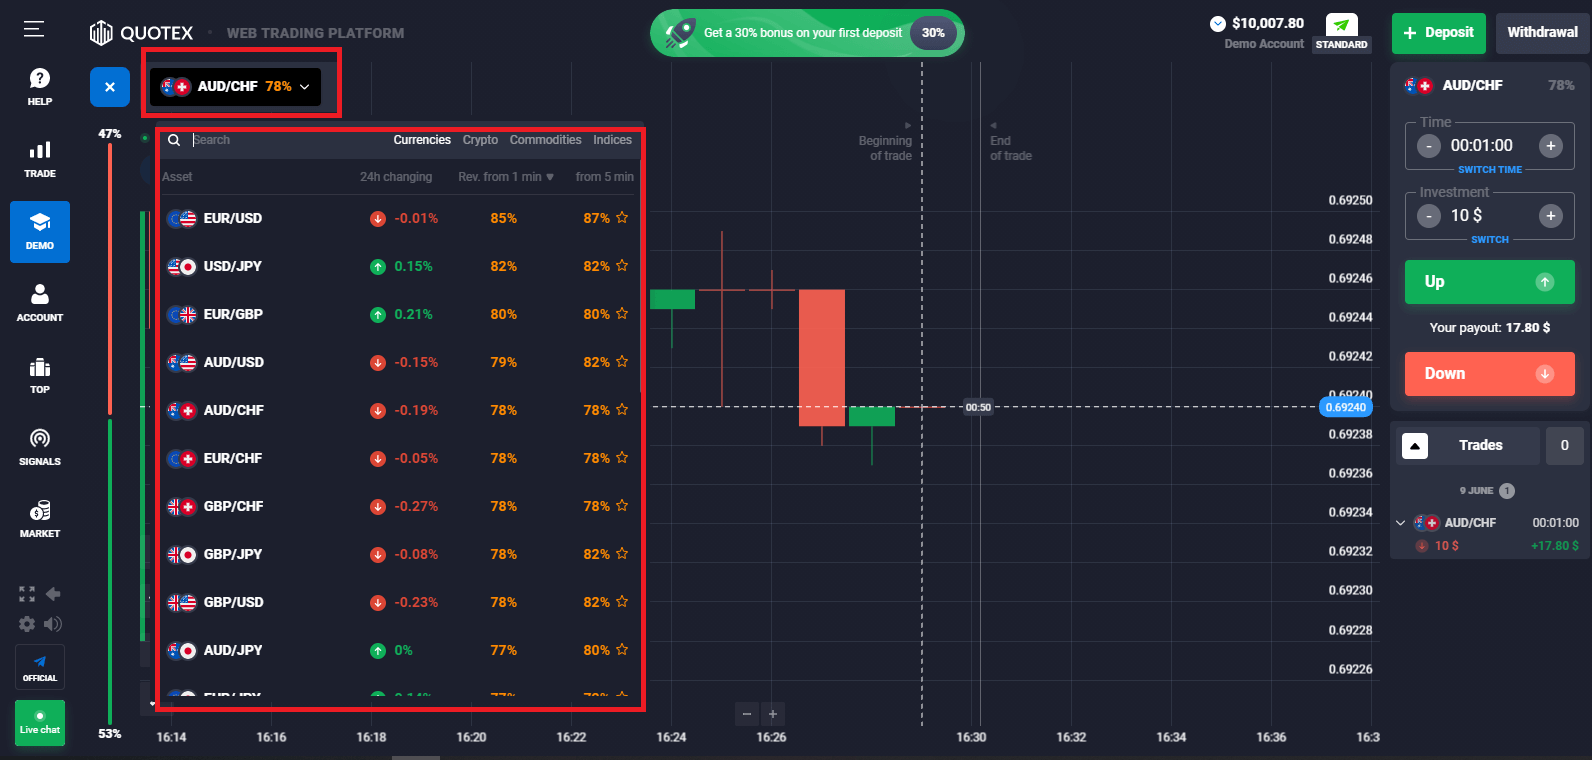Place a Down trade

tap(1490, 374)
